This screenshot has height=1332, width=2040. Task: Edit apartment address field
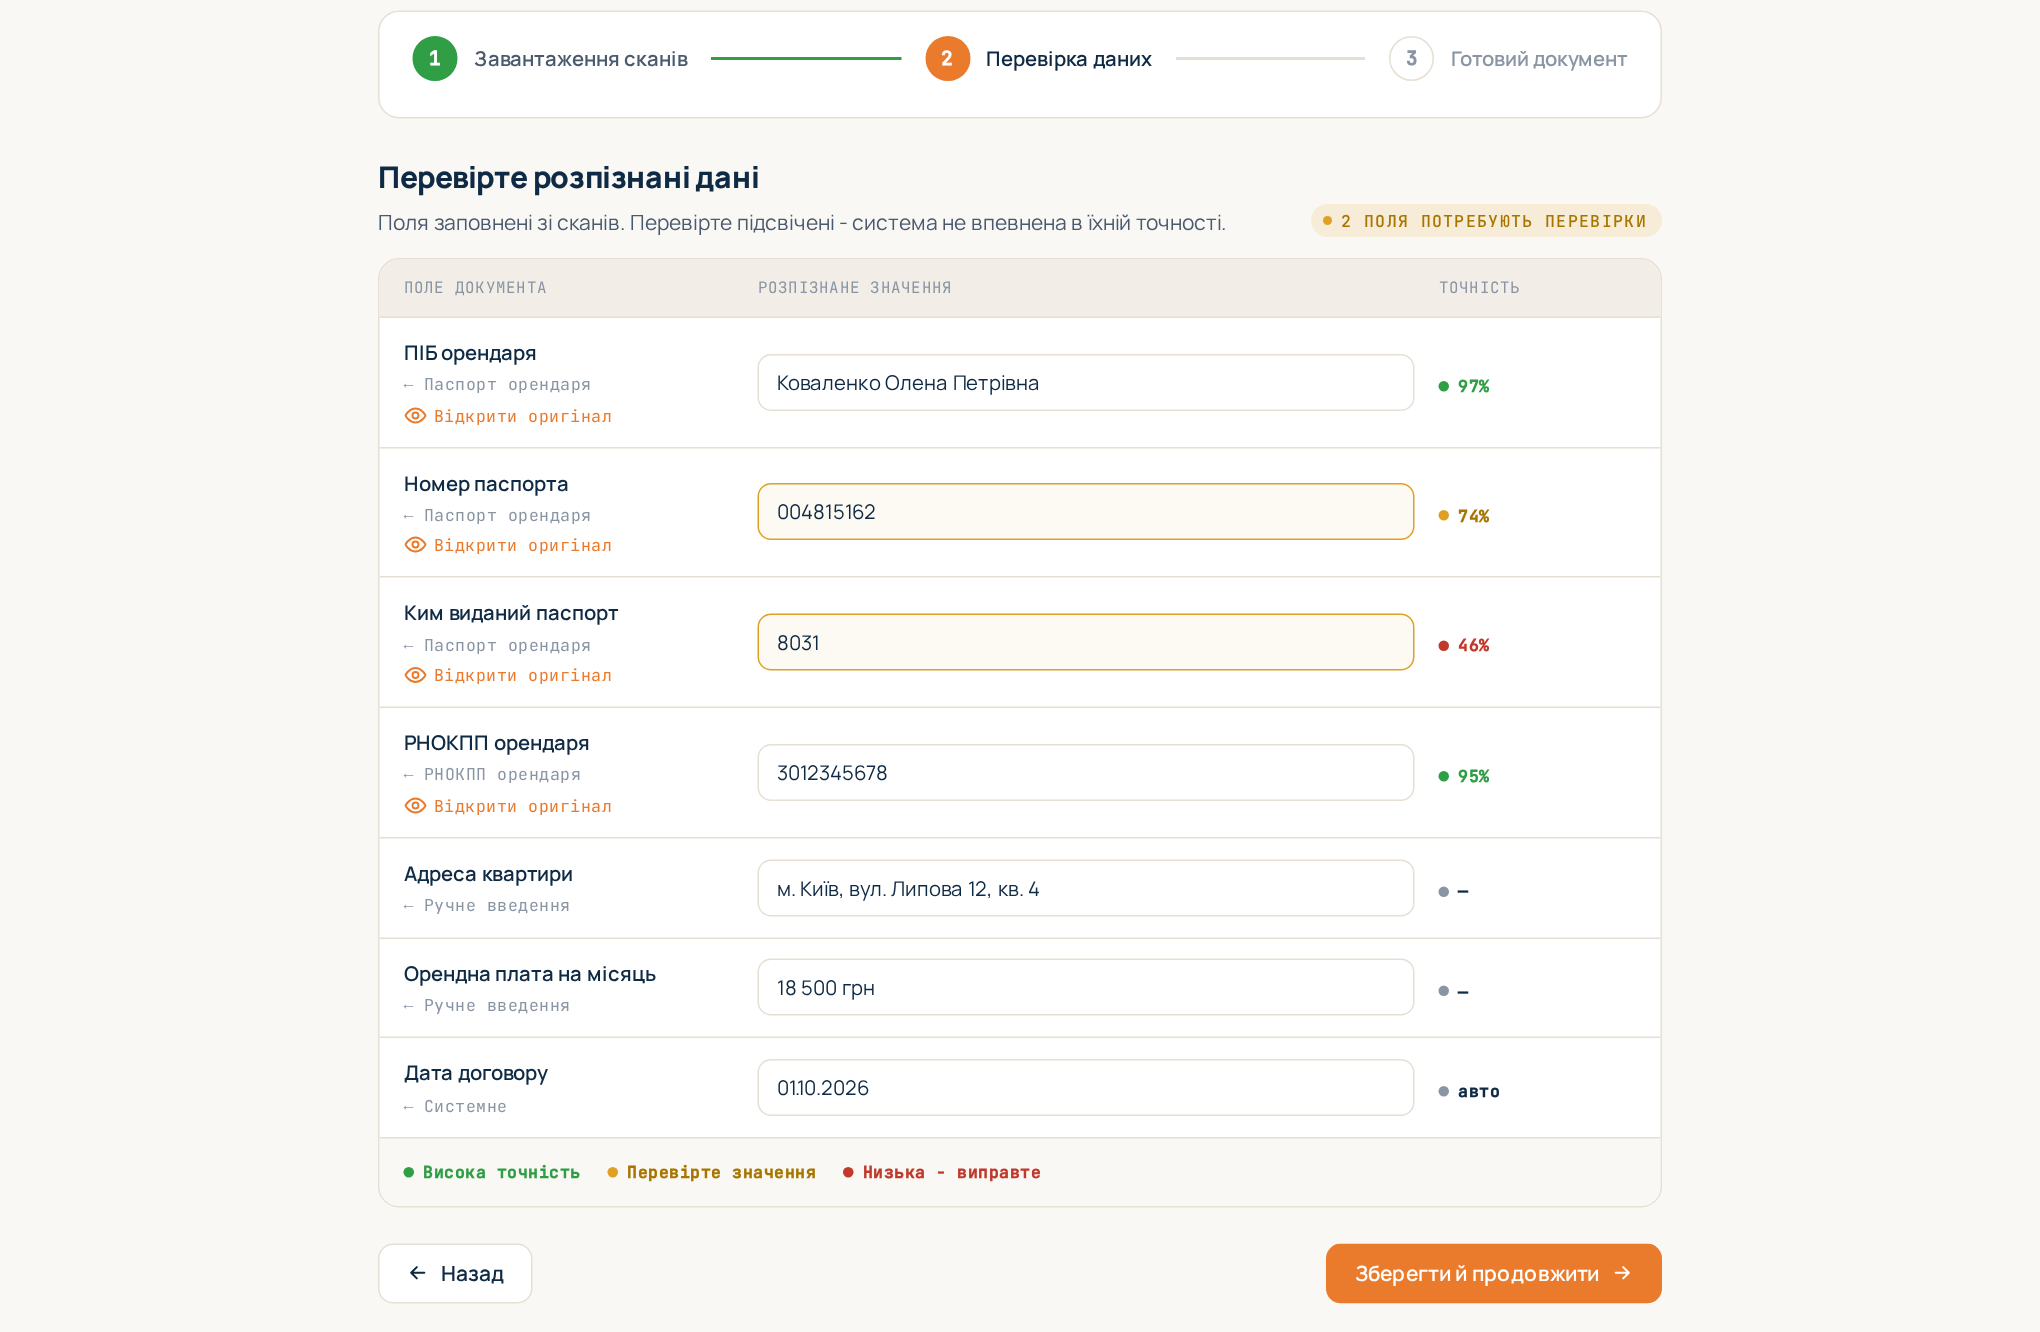(x=1085, y=888)
